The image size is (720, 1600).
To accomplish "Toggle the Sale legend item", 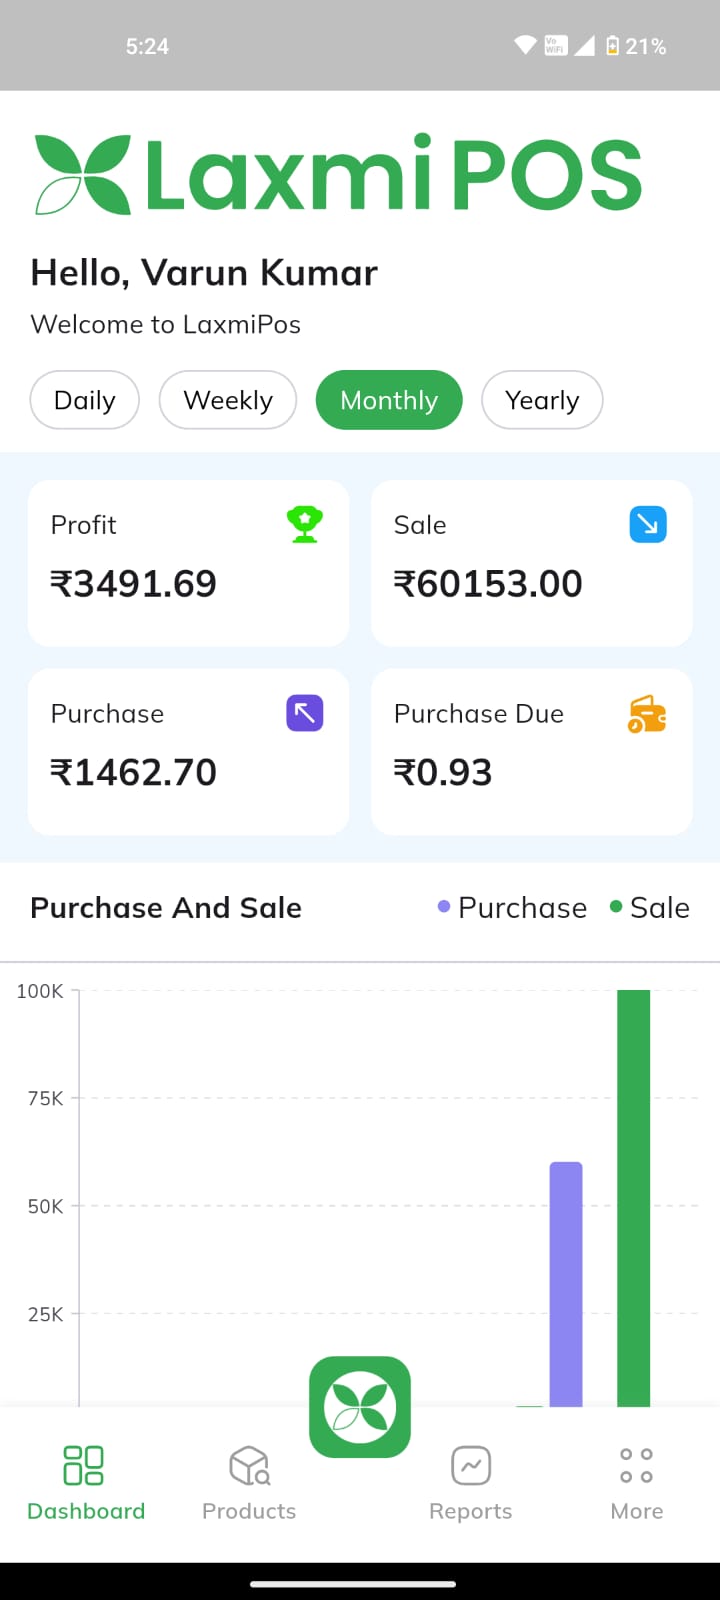I will tap(650, 908).
